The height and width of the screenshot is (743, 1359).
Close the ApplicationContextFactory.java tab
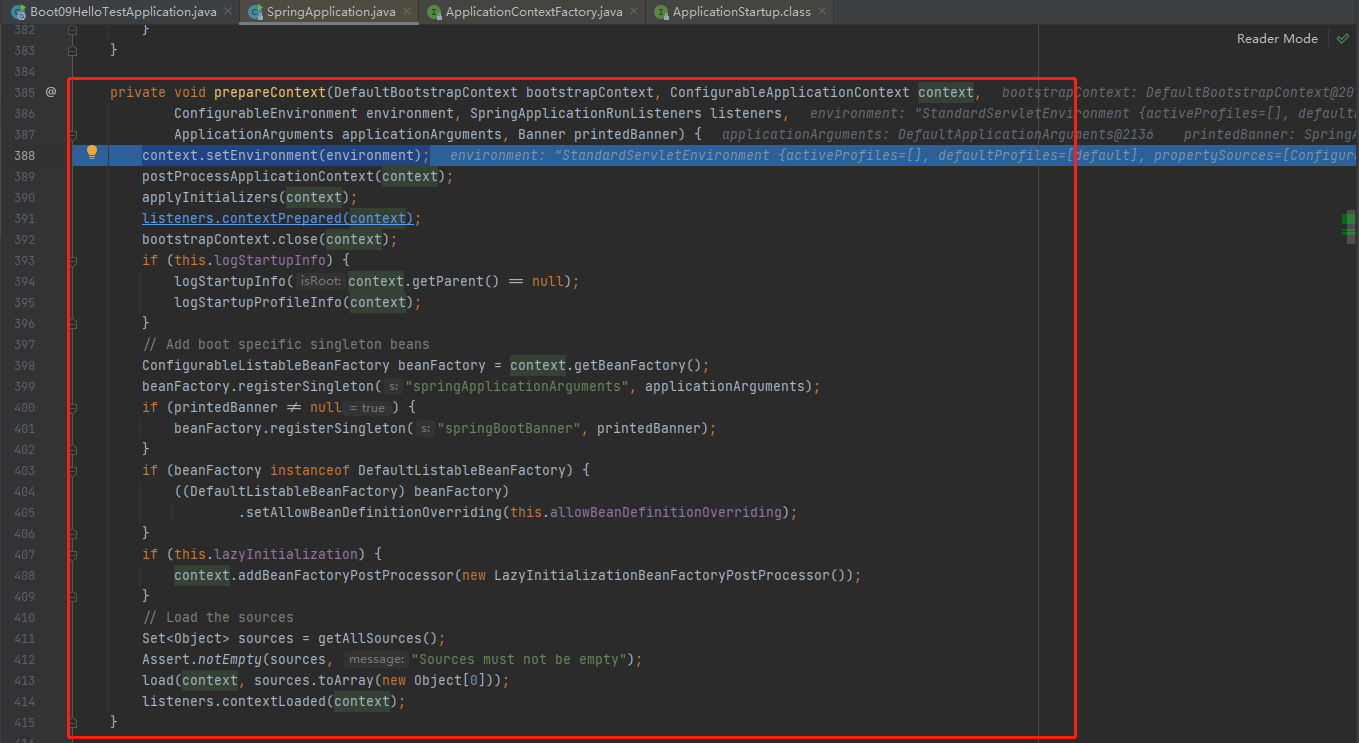636,12
